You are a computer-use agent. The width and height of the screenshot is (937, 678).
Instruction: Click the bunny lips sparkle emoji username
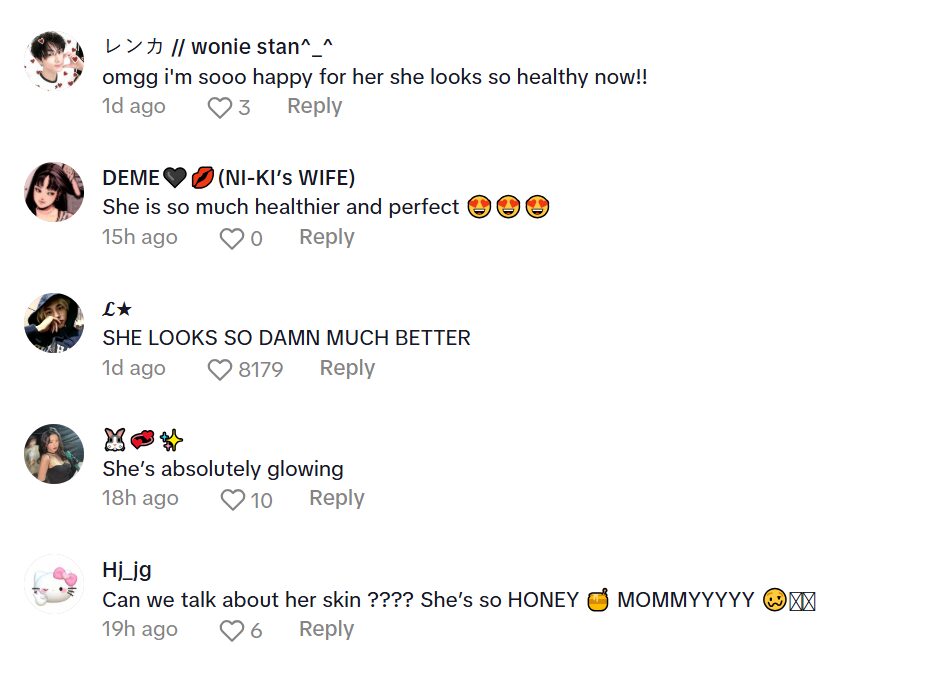143,440
